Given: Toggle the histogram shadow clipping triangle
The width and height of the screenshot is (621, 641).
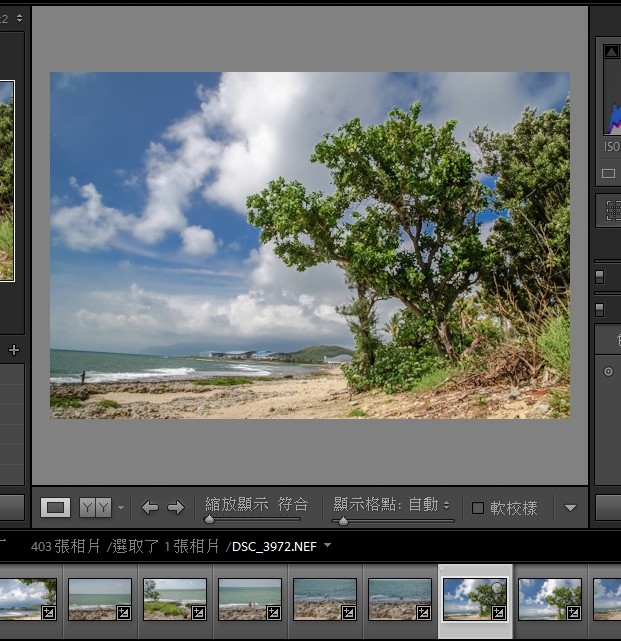Looking at the screenshot, I should [612, 52].
